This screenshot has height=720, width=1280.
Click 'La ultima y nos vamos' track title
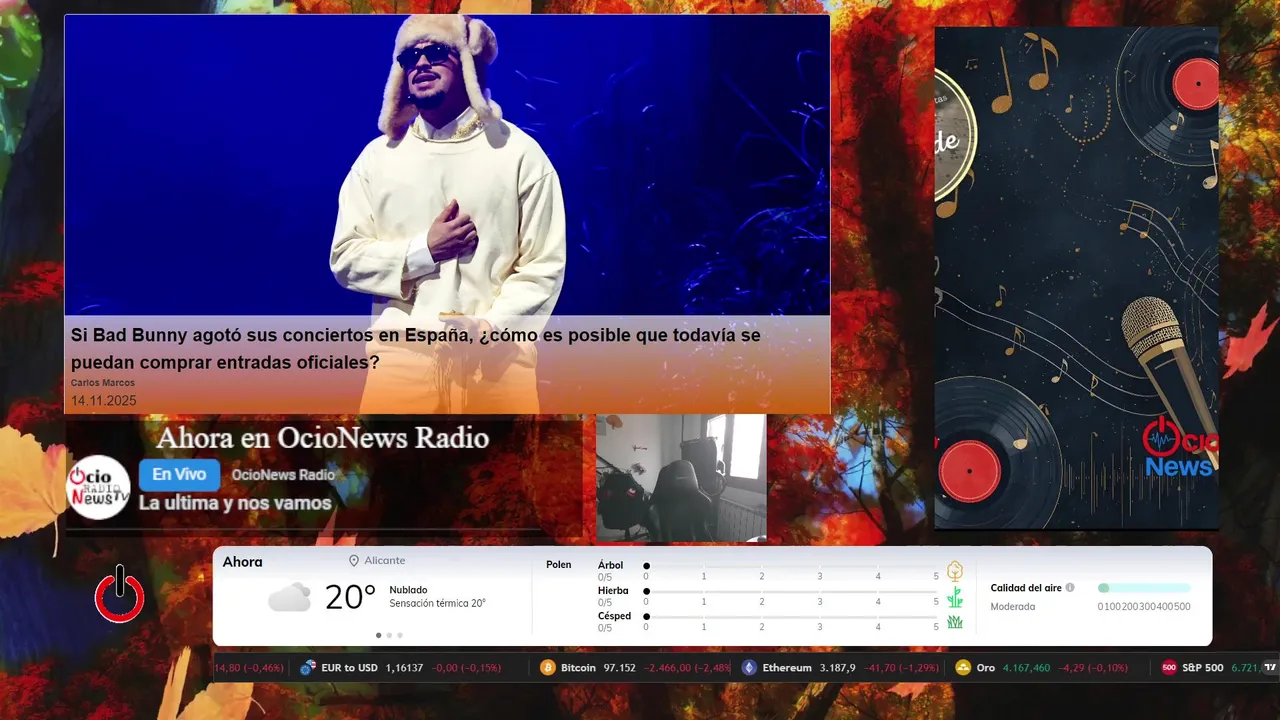tap(235, 503)
